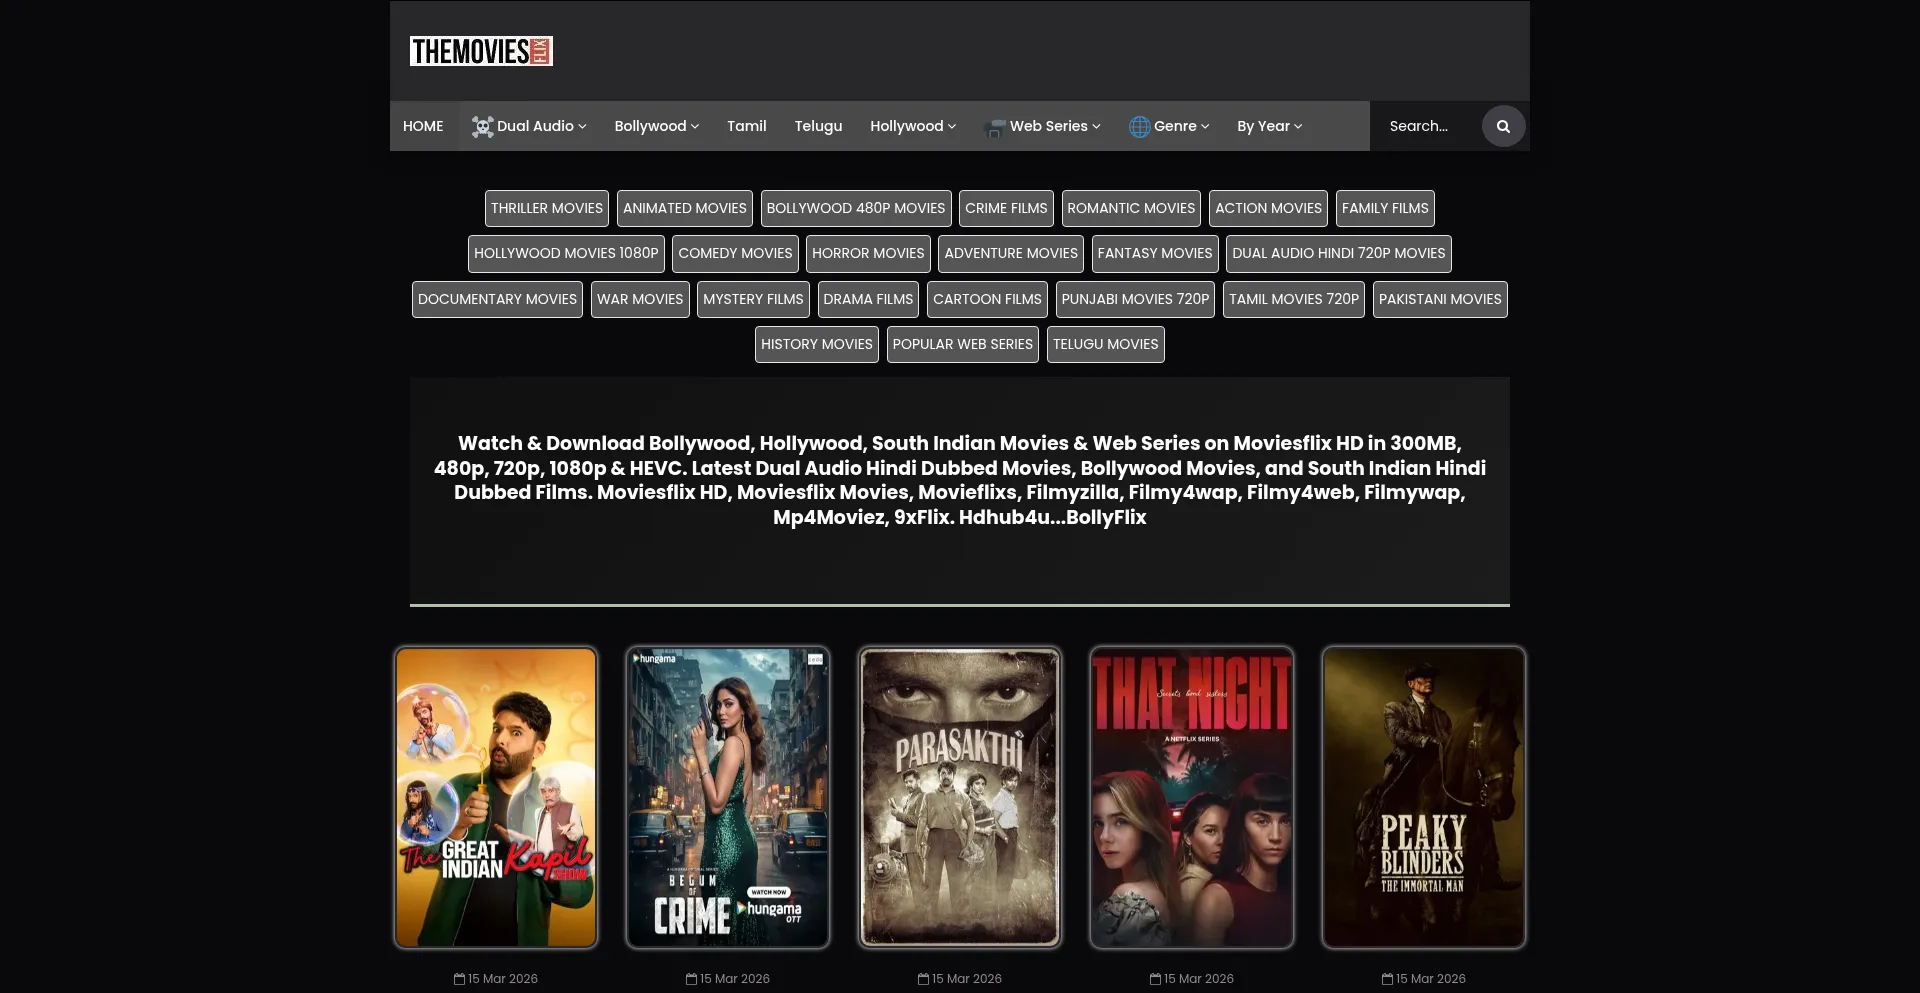This screenshot has height=993, width=1920.
Task: Click the globe icon beside Genre
Action: (x=1140, y=127)
